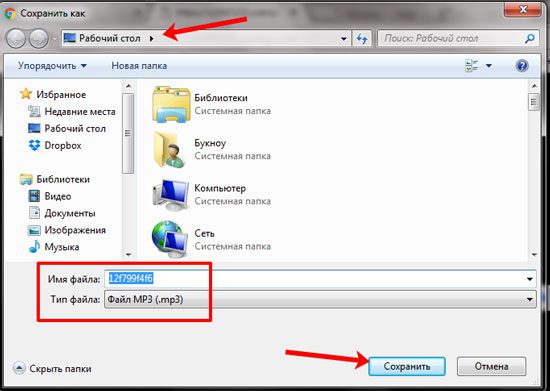
Task: Click the 'Отмена' button
Action: tap(491, 366)
